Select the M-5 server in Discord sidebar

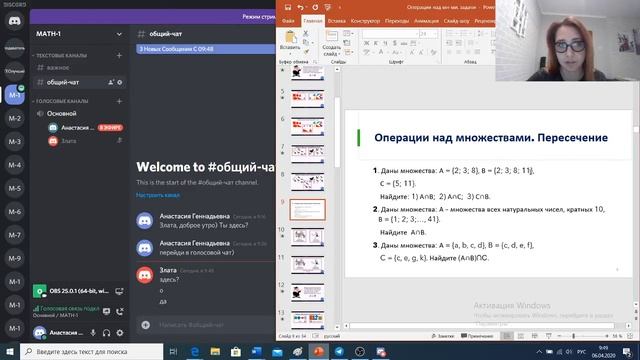pyautogui.click(x=14, y=189)
